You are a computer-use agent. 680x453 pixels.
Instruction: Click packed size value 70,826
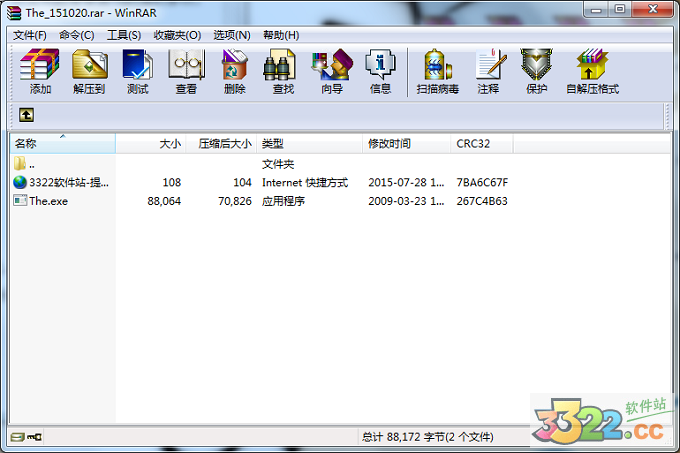(x=235, y=201)
